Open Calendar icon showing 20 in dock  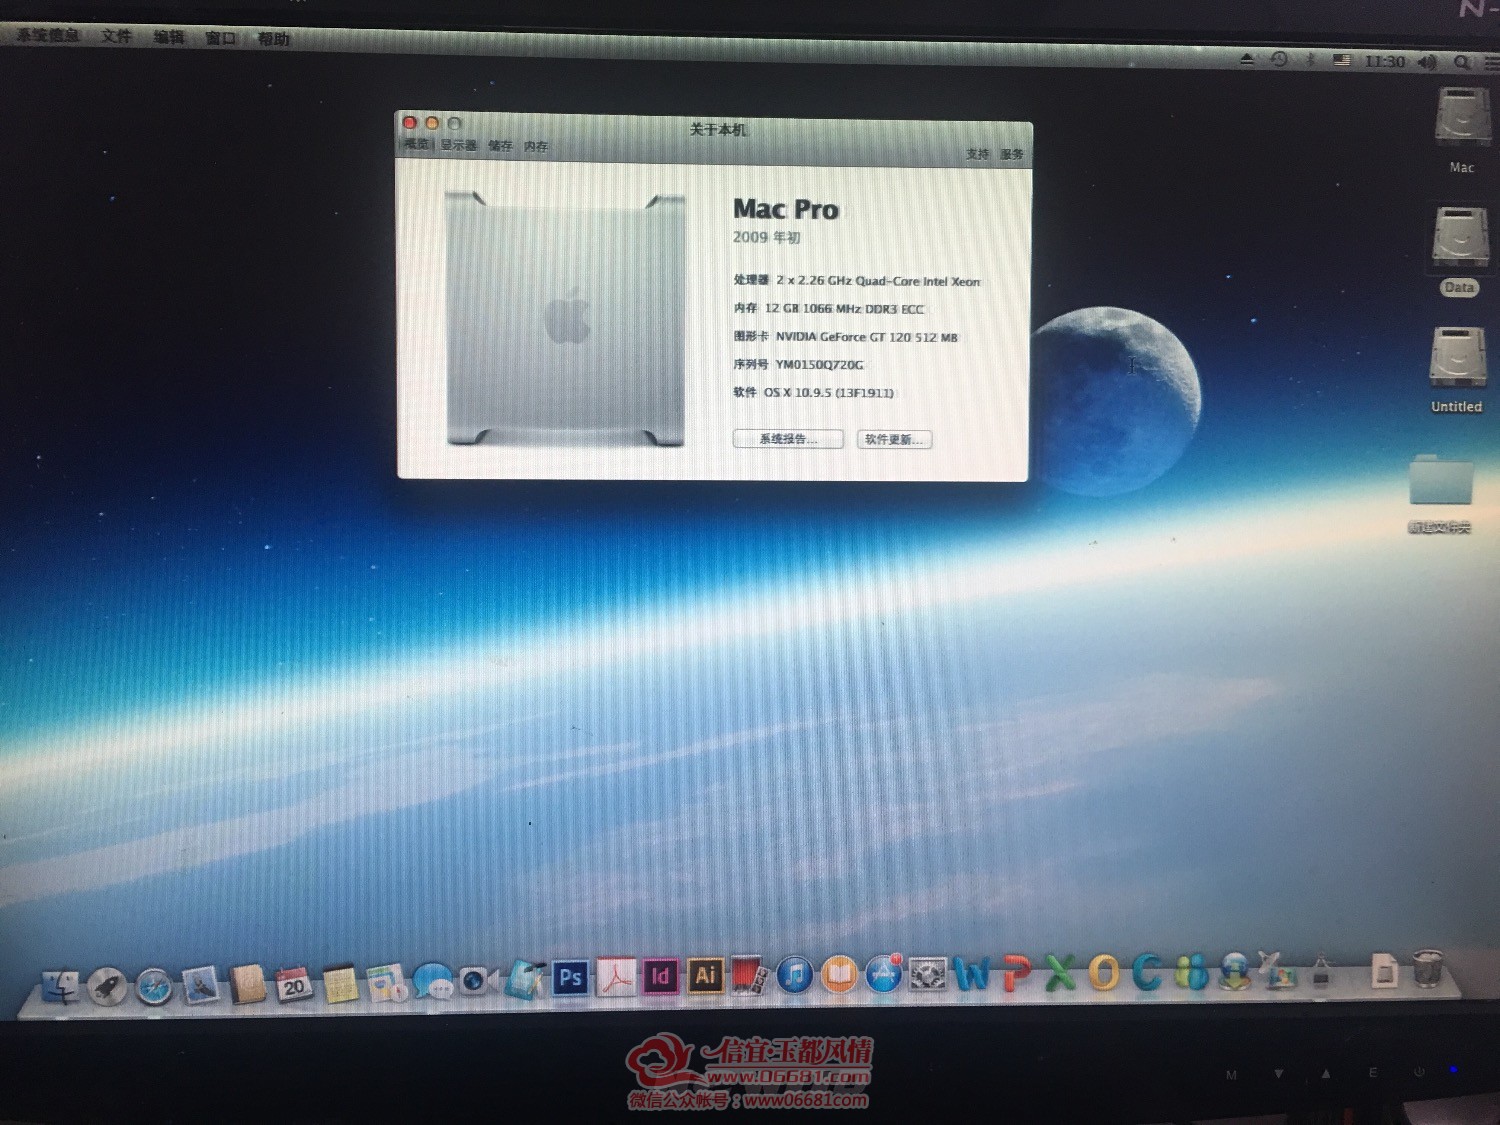(293, 984)
